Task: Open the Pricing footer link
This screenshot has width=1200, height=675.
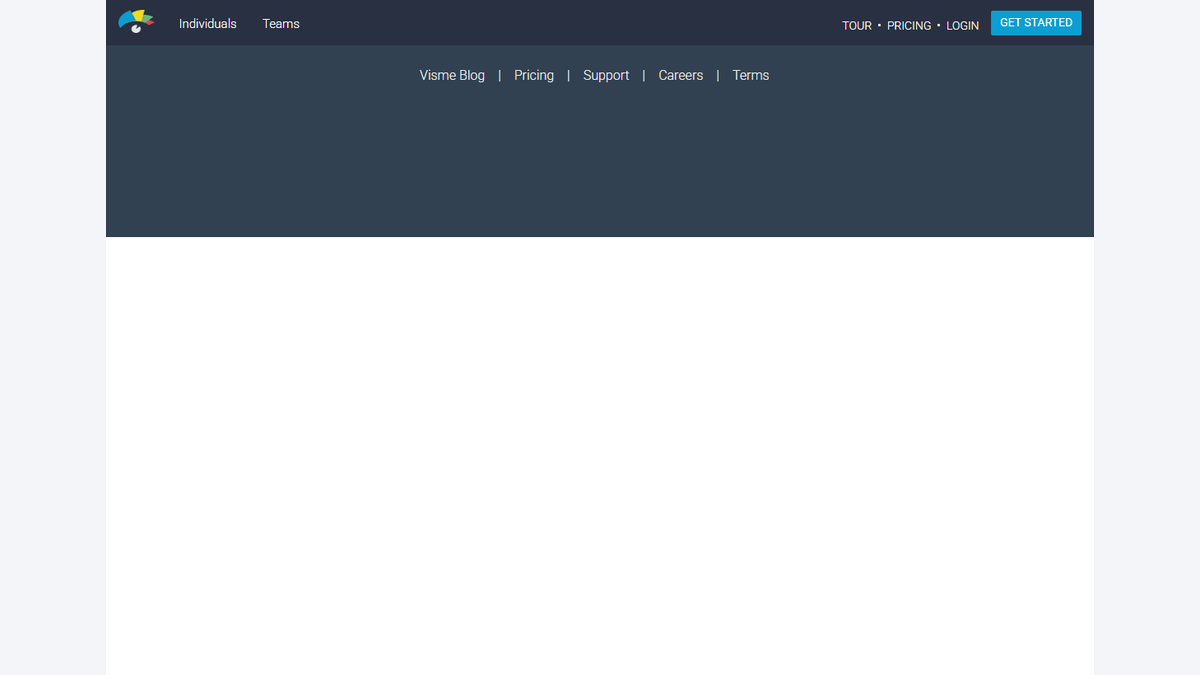Action: click(534, 75)
